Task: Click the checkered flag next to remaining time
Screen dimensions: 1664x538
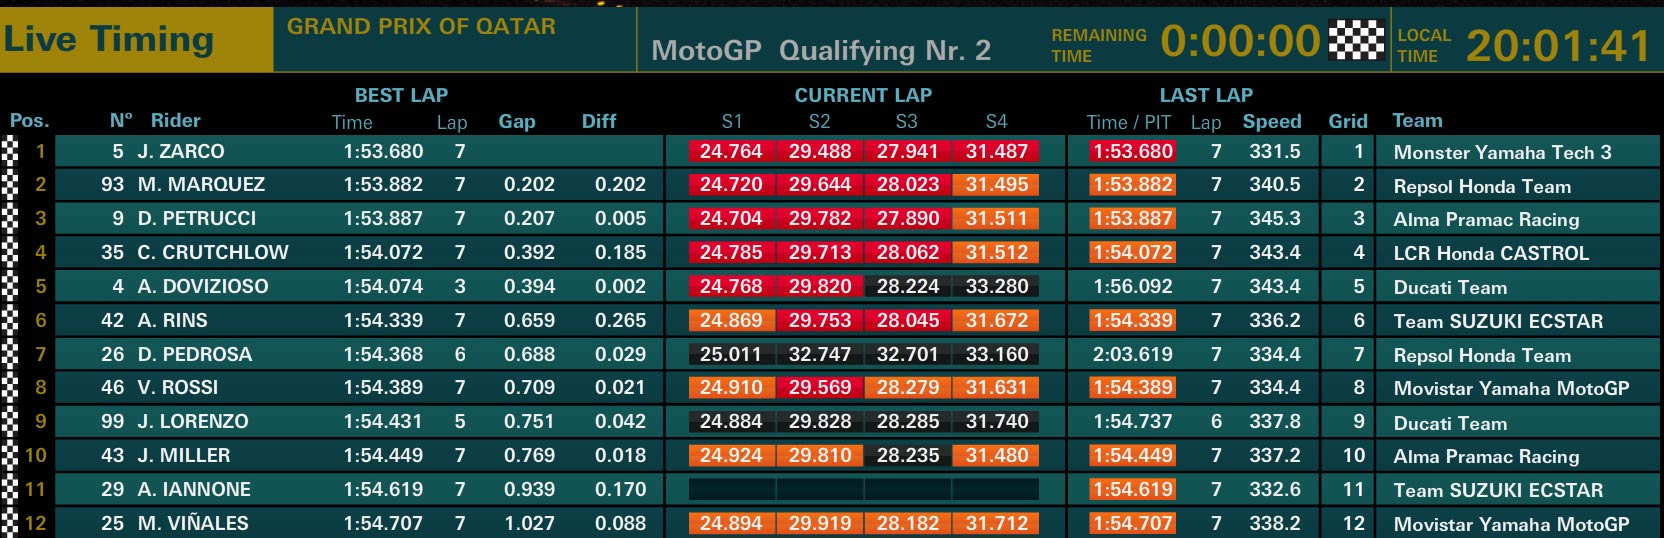Action: coord(1356,41)
